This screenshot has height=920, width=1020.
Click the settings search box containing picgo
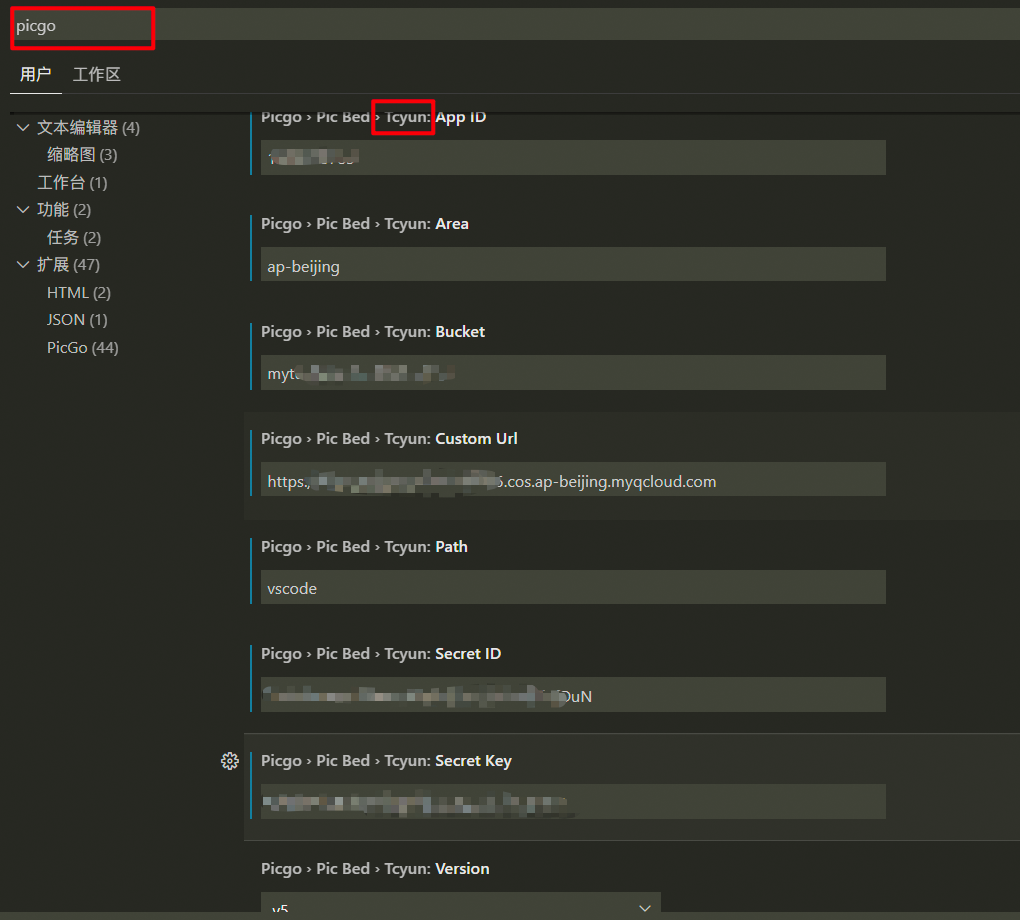515,25
